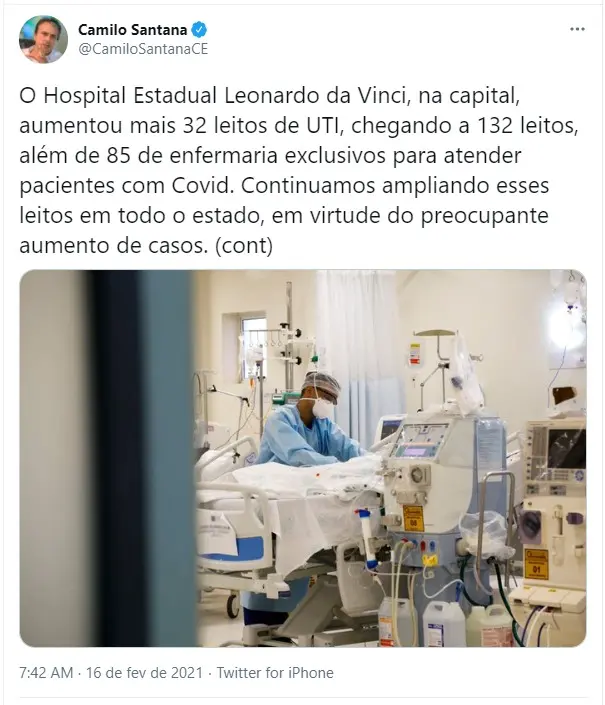
Task: Click the date 16 de fev de 2021
Action: [144, 673]
